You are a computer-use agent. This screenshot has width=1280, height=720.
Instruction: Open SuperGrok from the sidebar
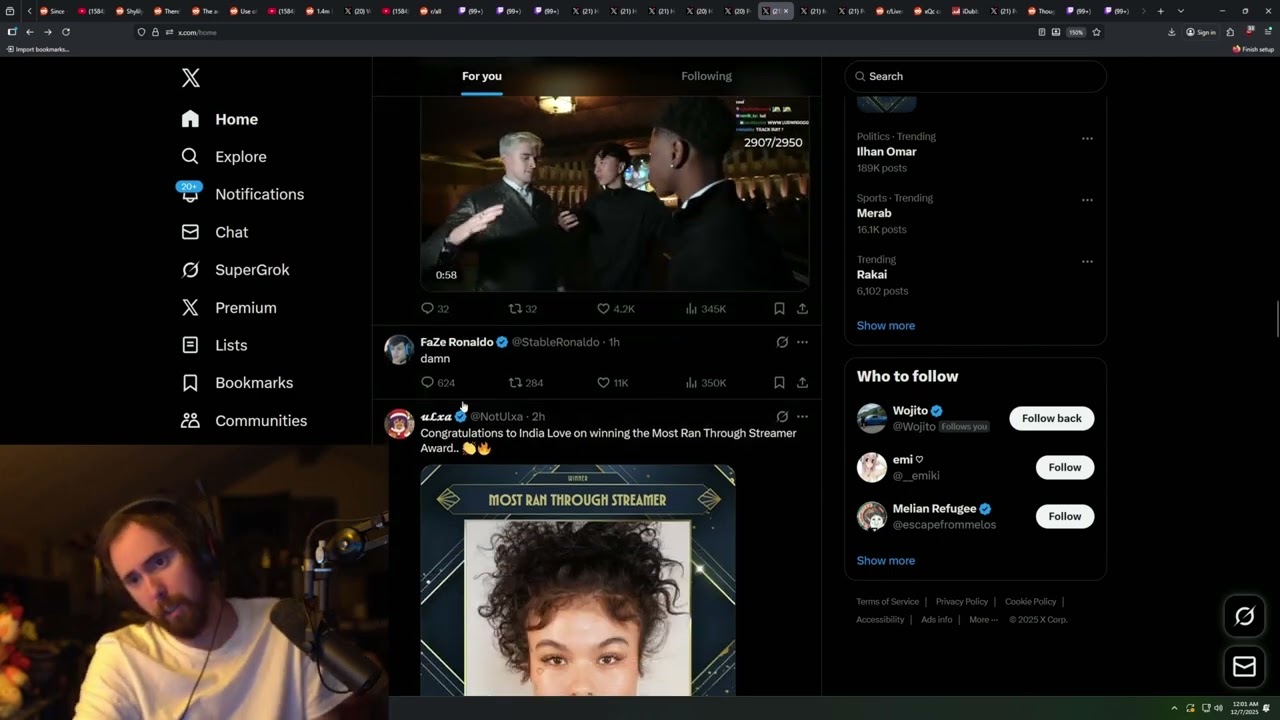pos(235,270)
